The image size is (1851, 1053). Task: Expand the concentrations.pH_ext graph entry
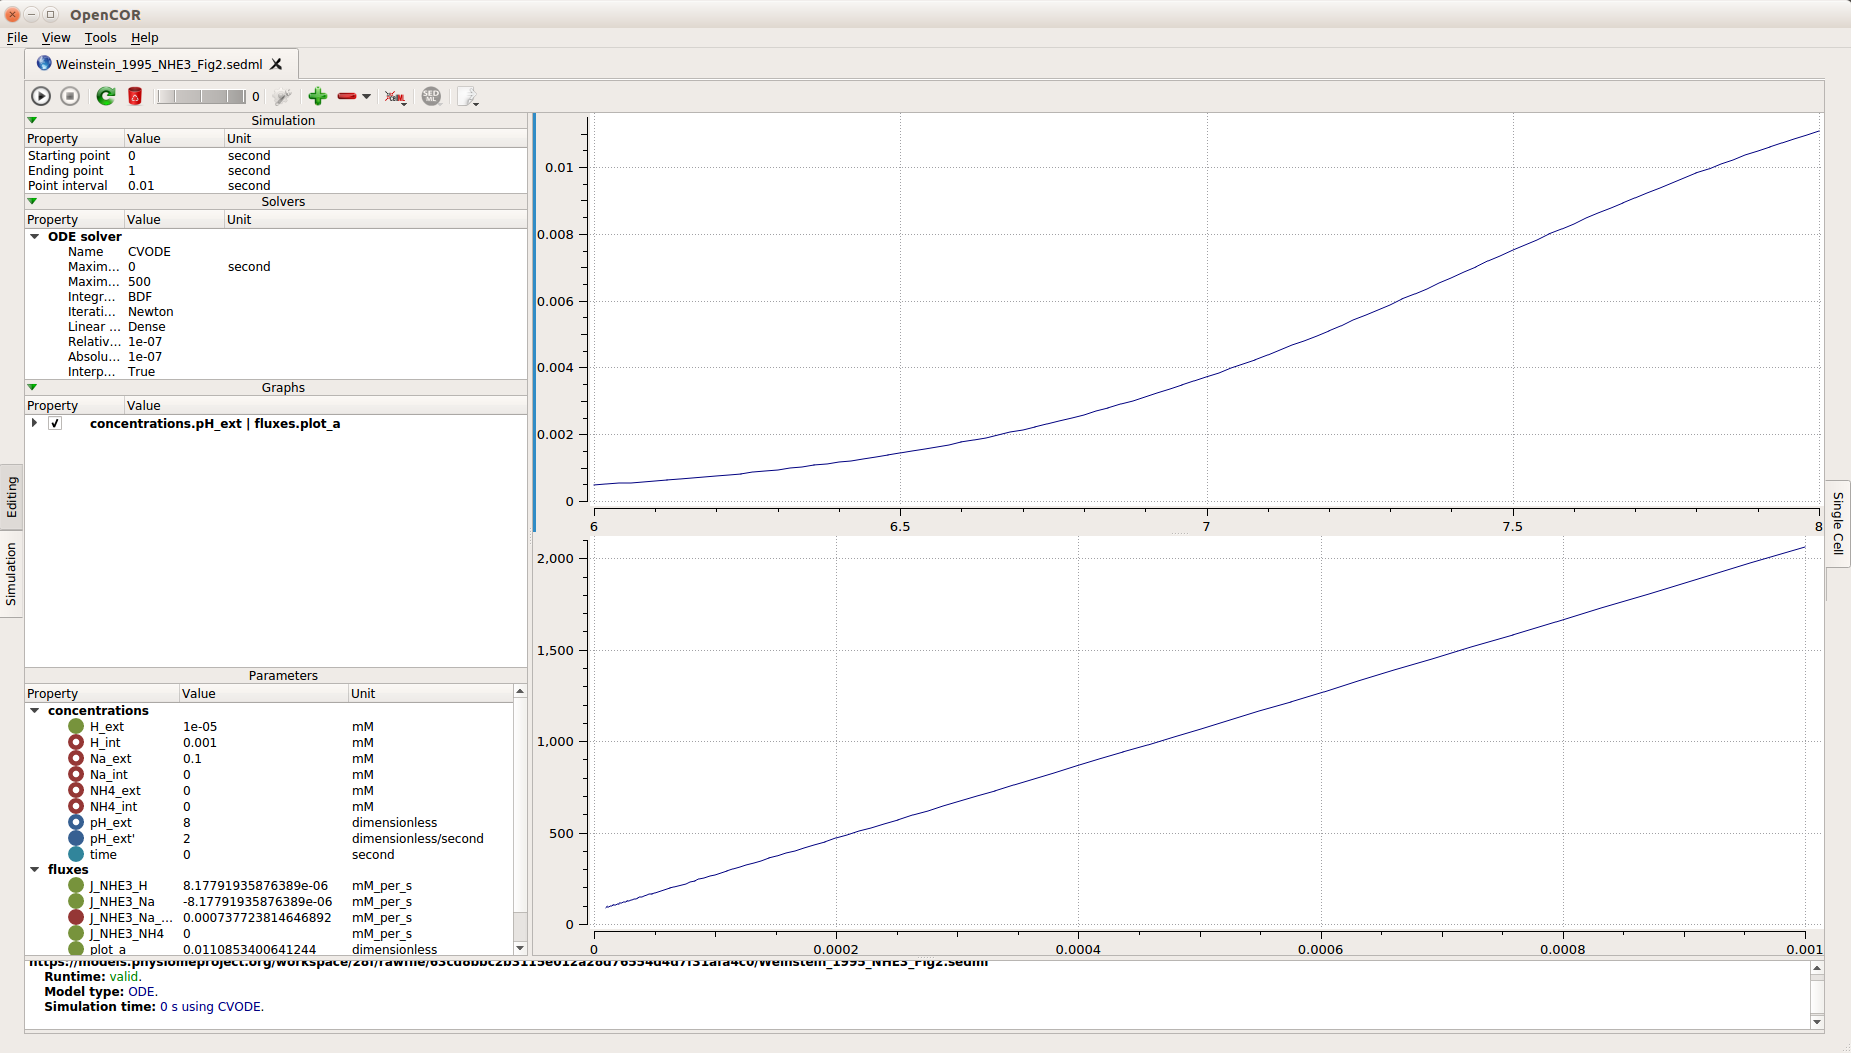tap(34, 423)
